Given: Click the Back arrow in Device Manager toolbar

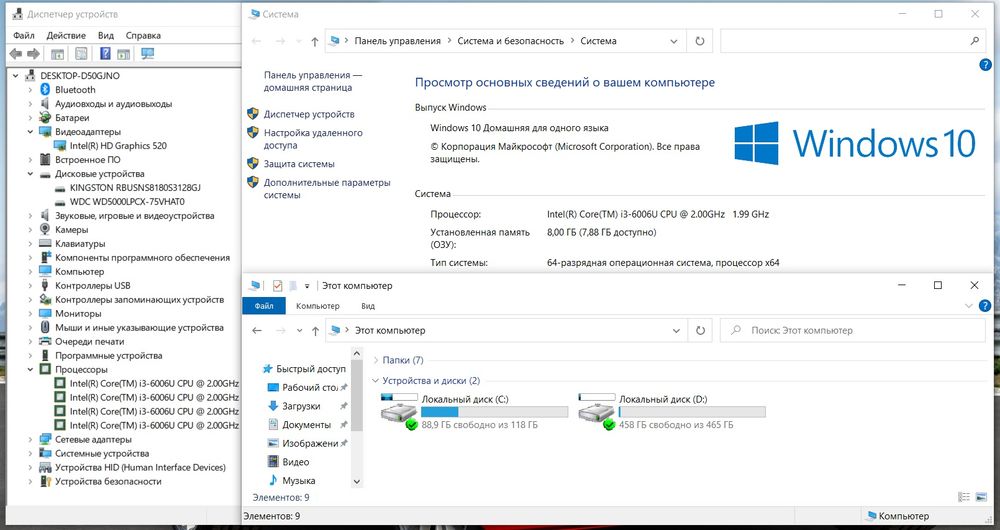Looking at the screenshot, I should pyautogui.click(x=15, y=54).
